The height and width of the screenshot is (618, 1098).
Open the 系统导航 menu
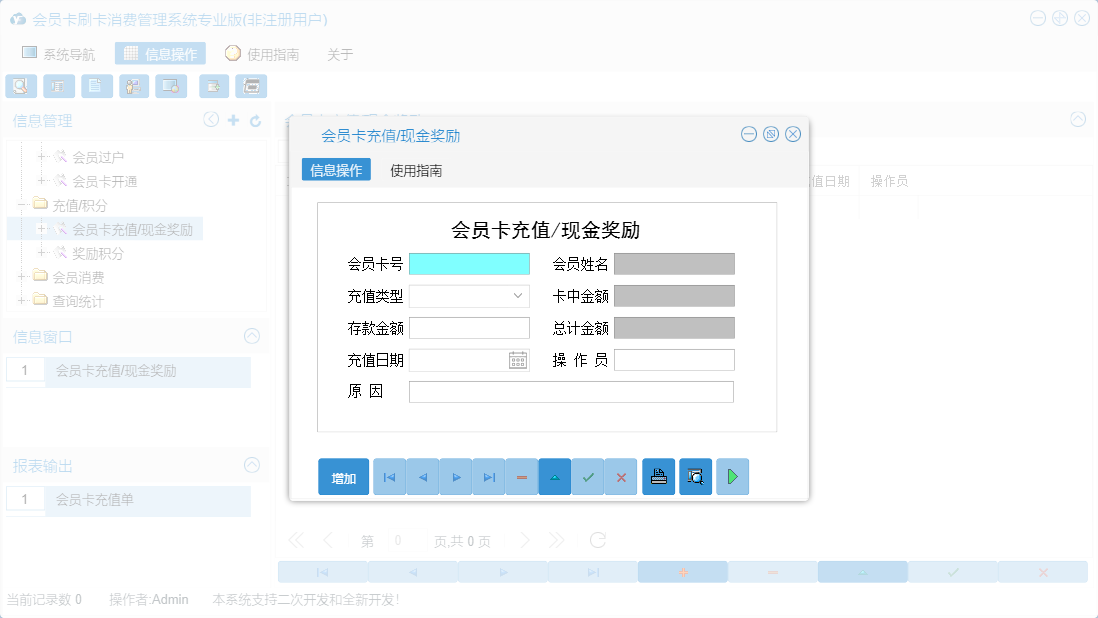click(60, 53)
